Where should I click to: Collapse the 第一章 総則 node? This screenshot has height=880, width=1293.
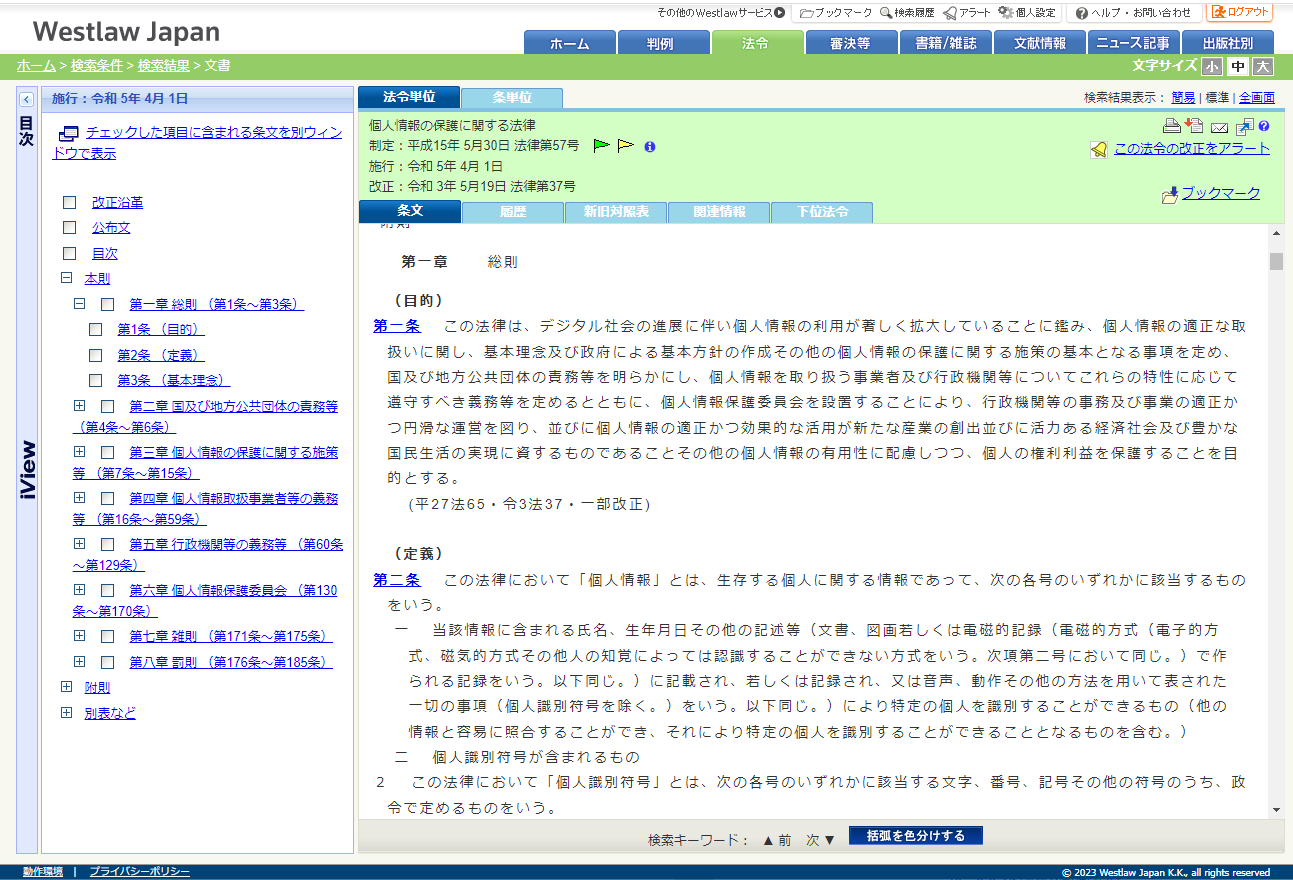coord(80,304)
